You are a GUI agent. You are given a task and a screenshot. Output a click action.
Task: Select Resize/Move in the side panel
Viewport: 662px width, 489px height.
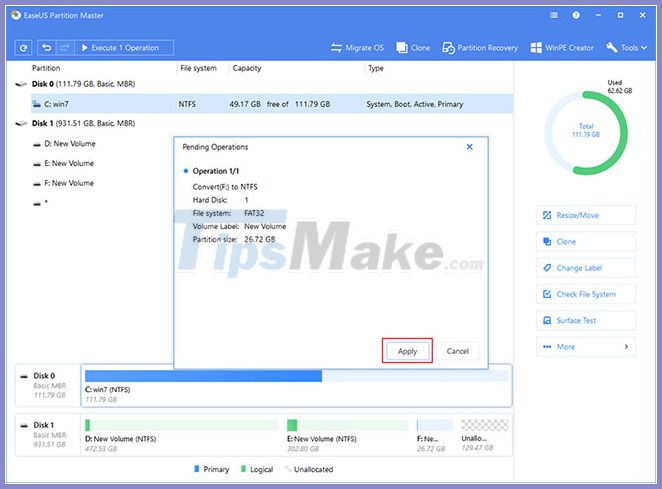(x=585, y=215)
